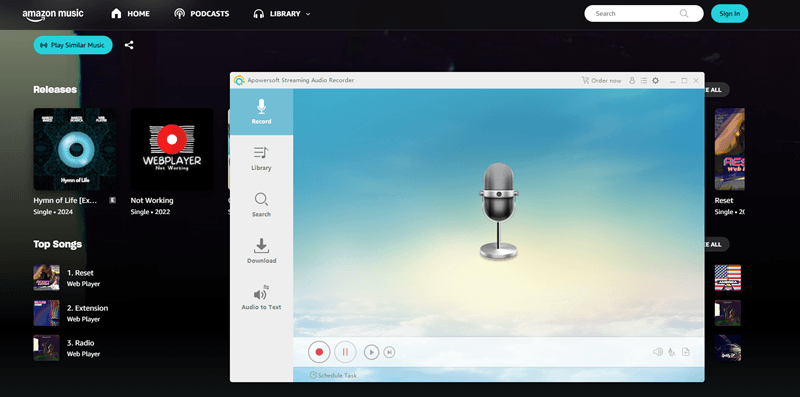Open the Download tab in Apowersoft sidebar

[x=261, y=251]
